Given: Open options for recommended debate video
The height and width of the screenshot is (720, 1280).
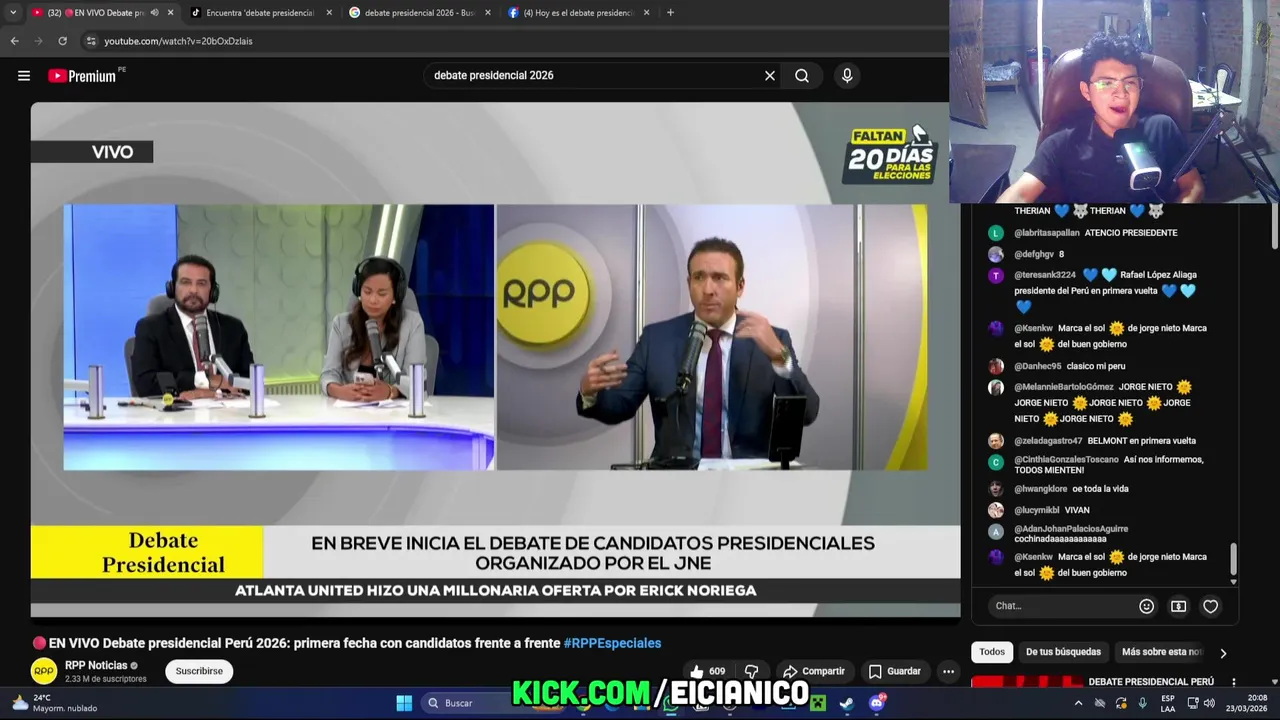Looking at the screenshot, I should [x=1233, y=682].
